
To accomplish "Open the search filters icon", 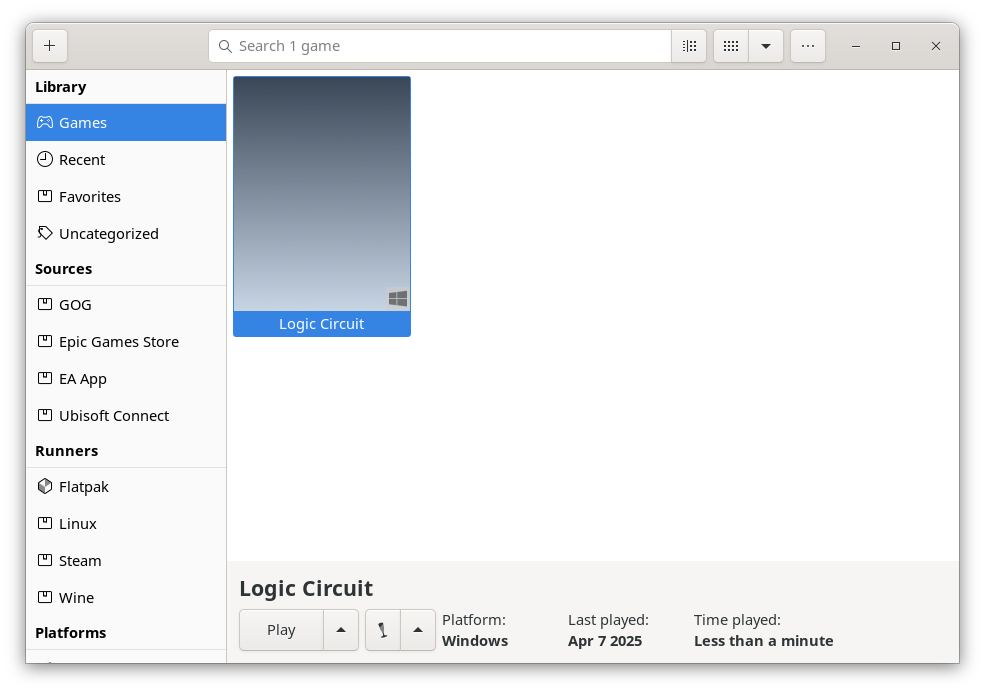I will point(689,46).
